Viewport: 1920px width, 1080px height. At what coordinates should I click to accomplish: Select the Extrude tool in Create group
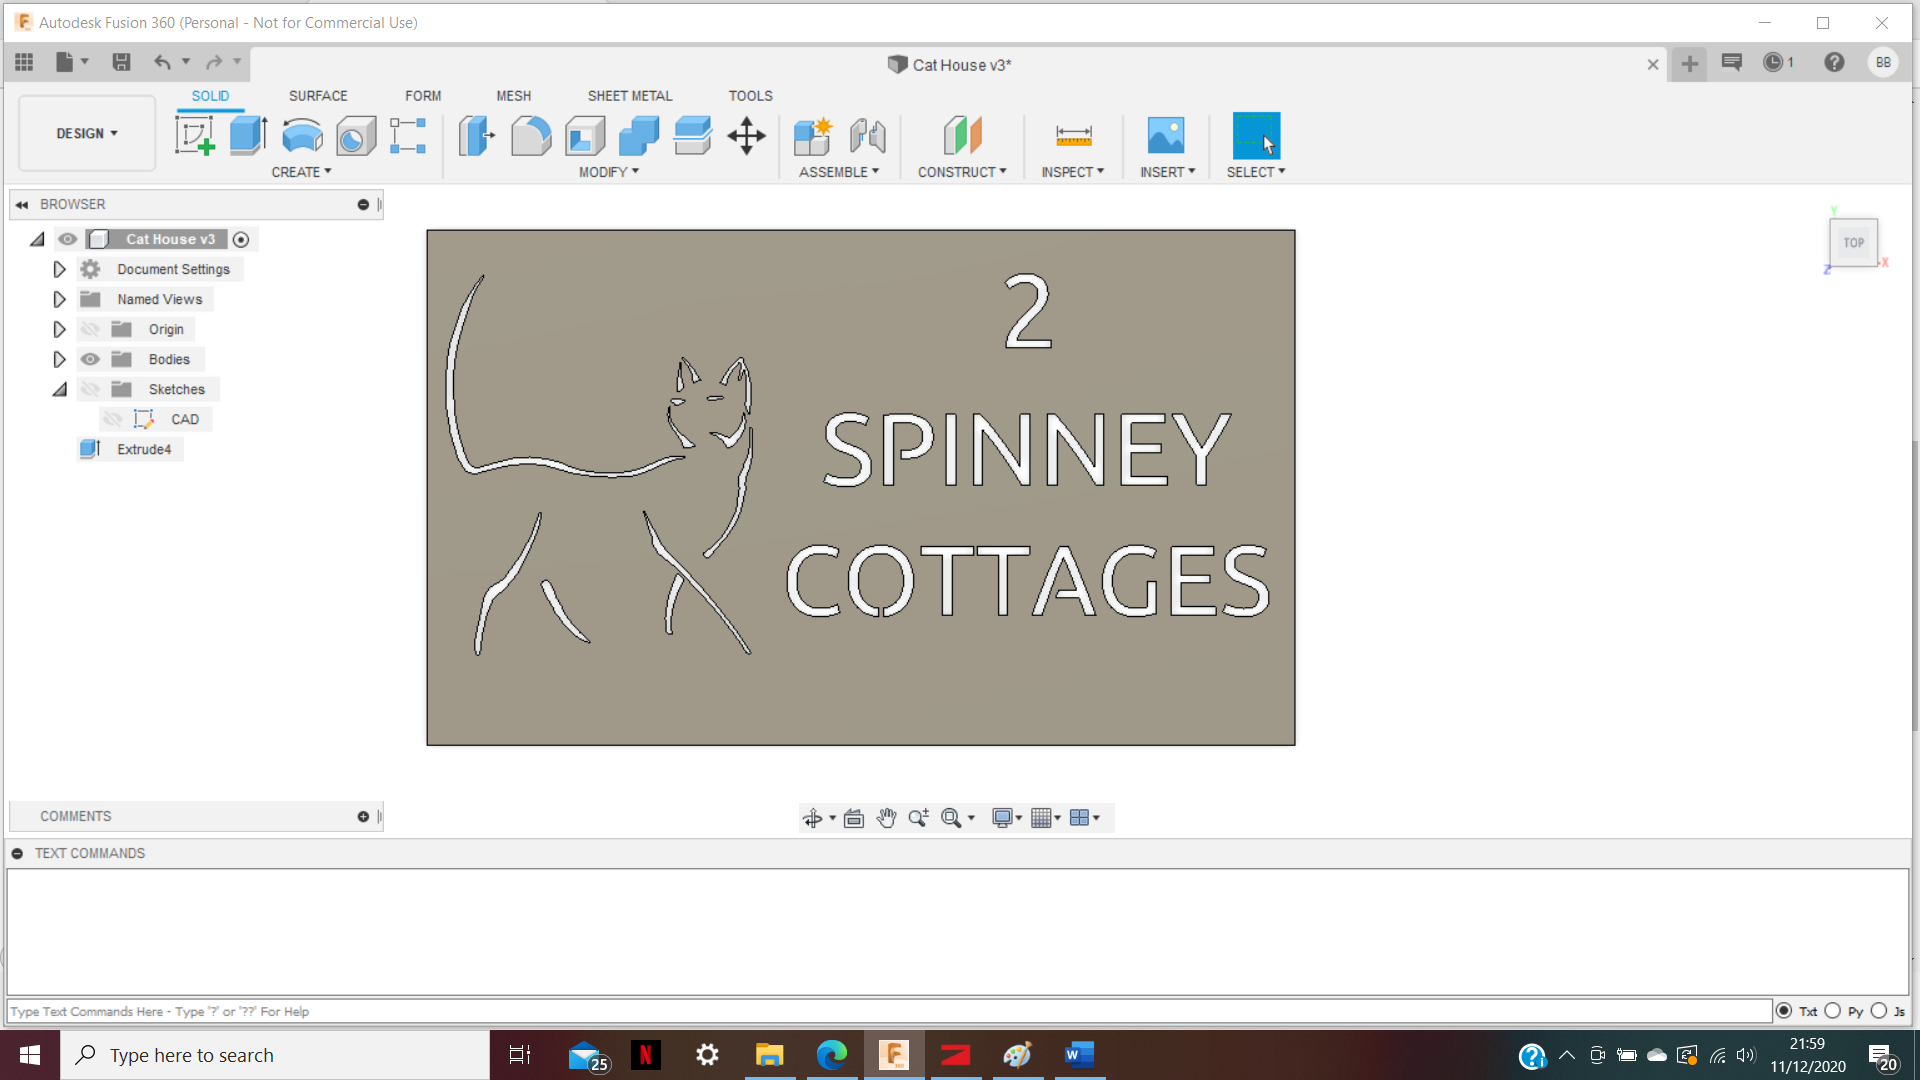coord(248,135)
